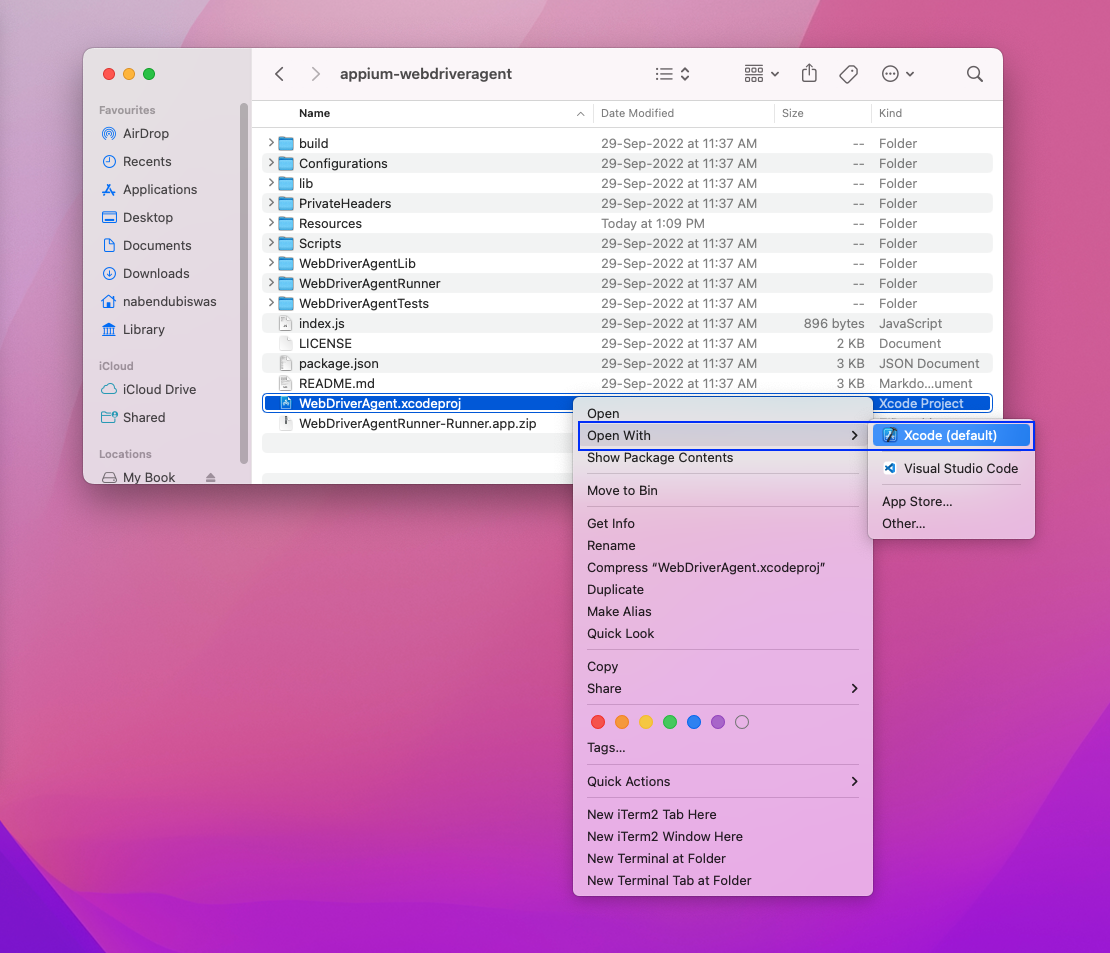Viewport: 1110px width, 953px height.
Task: Eject the My Book drive
Action: pos(210,477)
